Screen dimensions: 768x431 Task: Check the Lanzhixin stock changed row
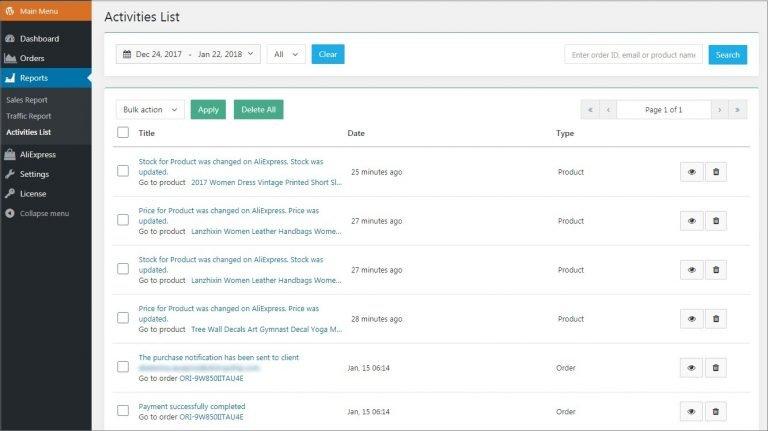tap(123, 269)
